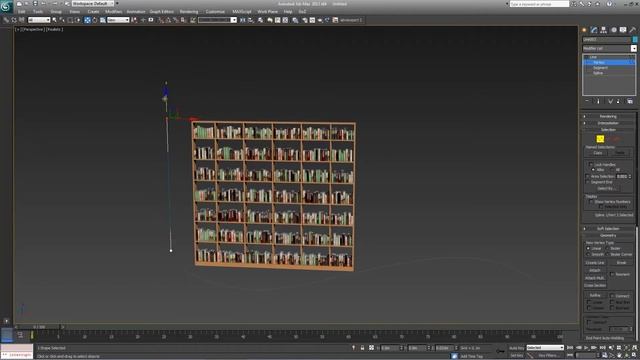640x360 pixels.
Task: Click the Create Line button
Action: [595, 262]
